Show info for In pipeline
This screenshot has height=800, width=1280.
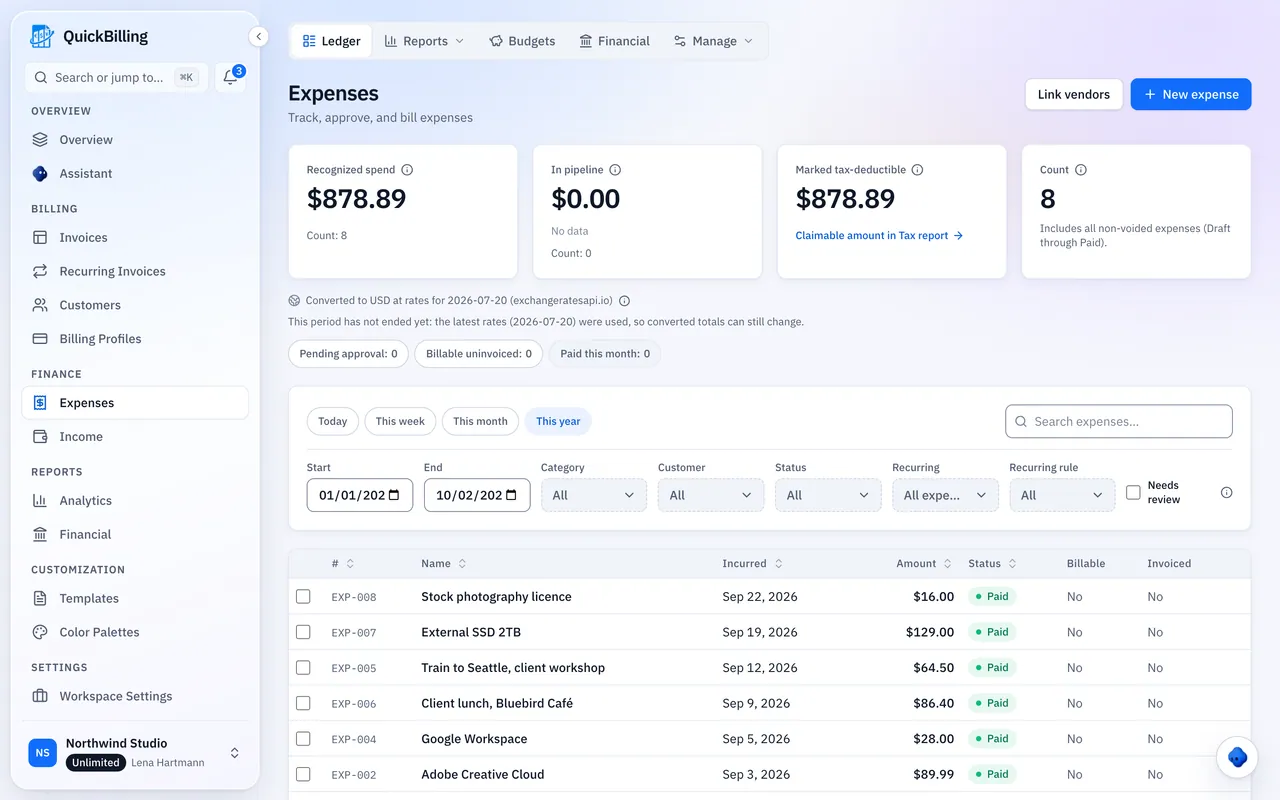click(615, 170)
